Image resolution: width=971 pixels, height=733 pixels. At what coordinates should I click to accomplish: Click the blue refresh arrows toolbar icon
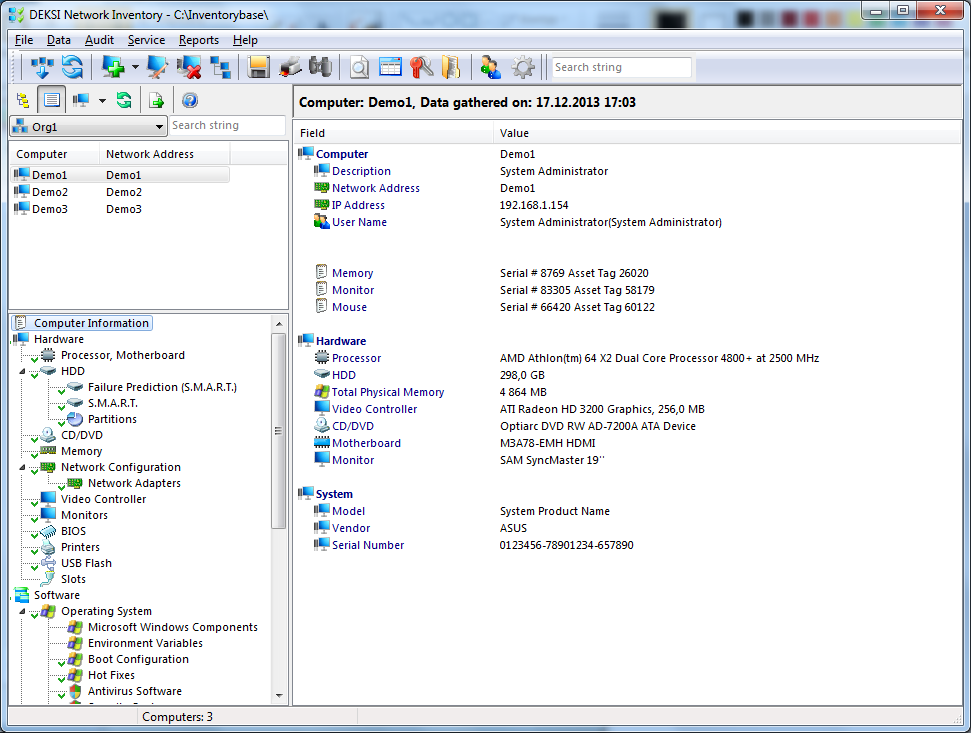(72, 67)
